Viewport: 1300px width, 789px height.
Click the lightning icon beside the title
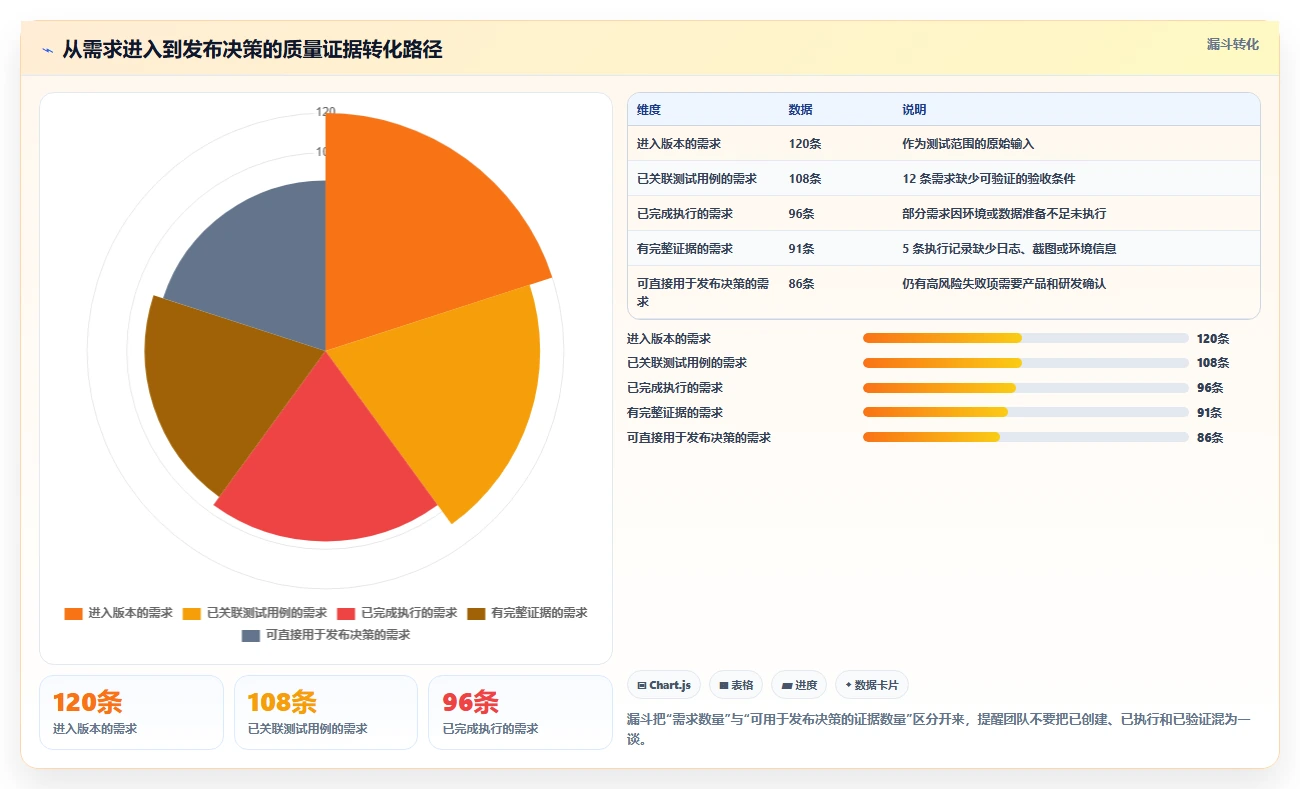47,49
